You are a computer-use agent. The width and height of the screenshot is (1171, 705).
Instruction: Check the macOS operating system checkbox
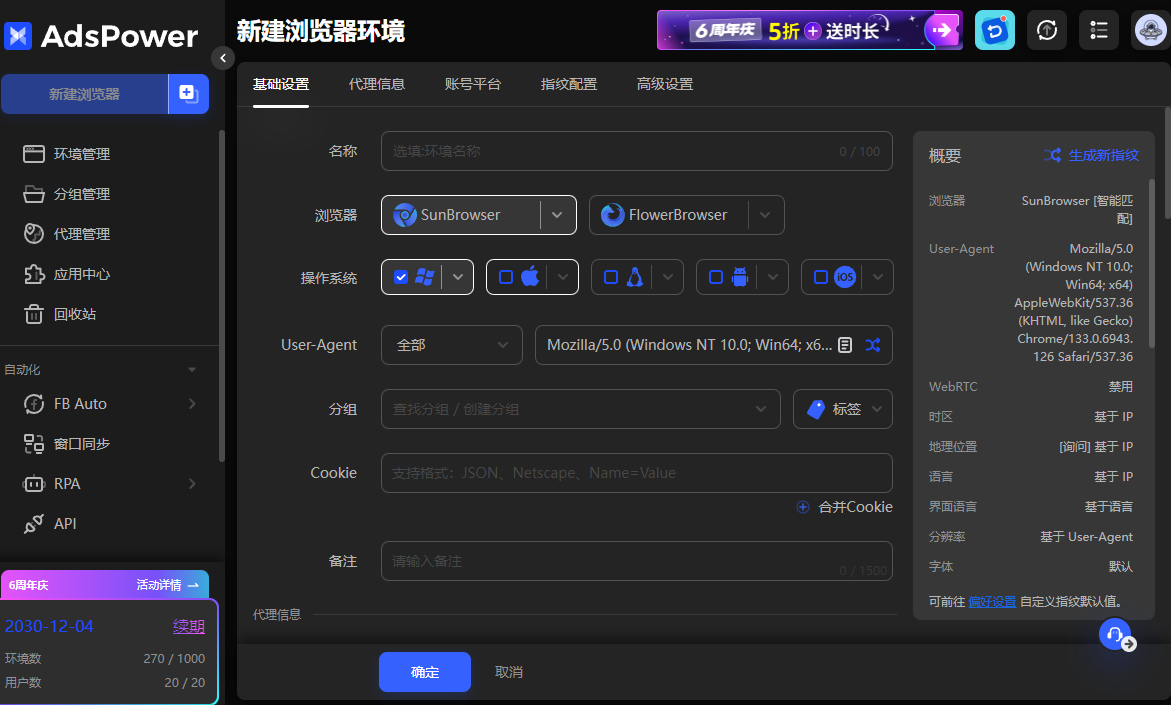pos(506,277)
